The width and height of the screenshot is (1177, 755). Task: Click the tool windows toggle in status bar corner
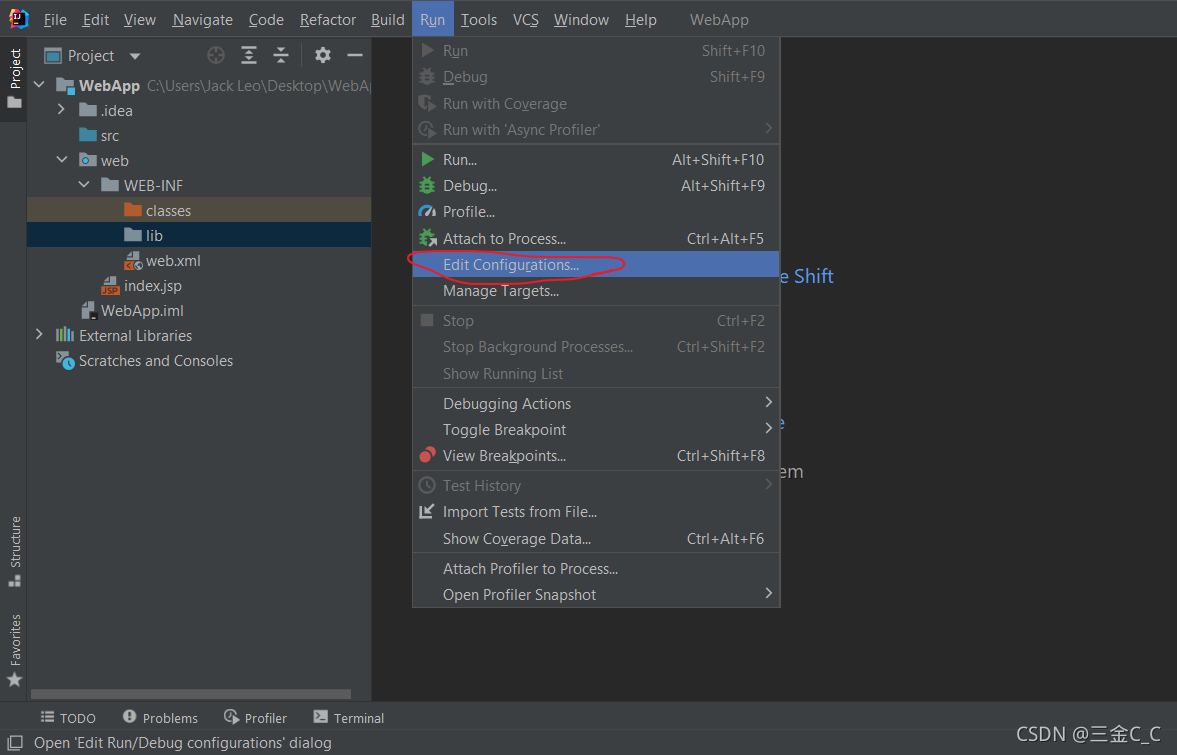coord(15,743)
